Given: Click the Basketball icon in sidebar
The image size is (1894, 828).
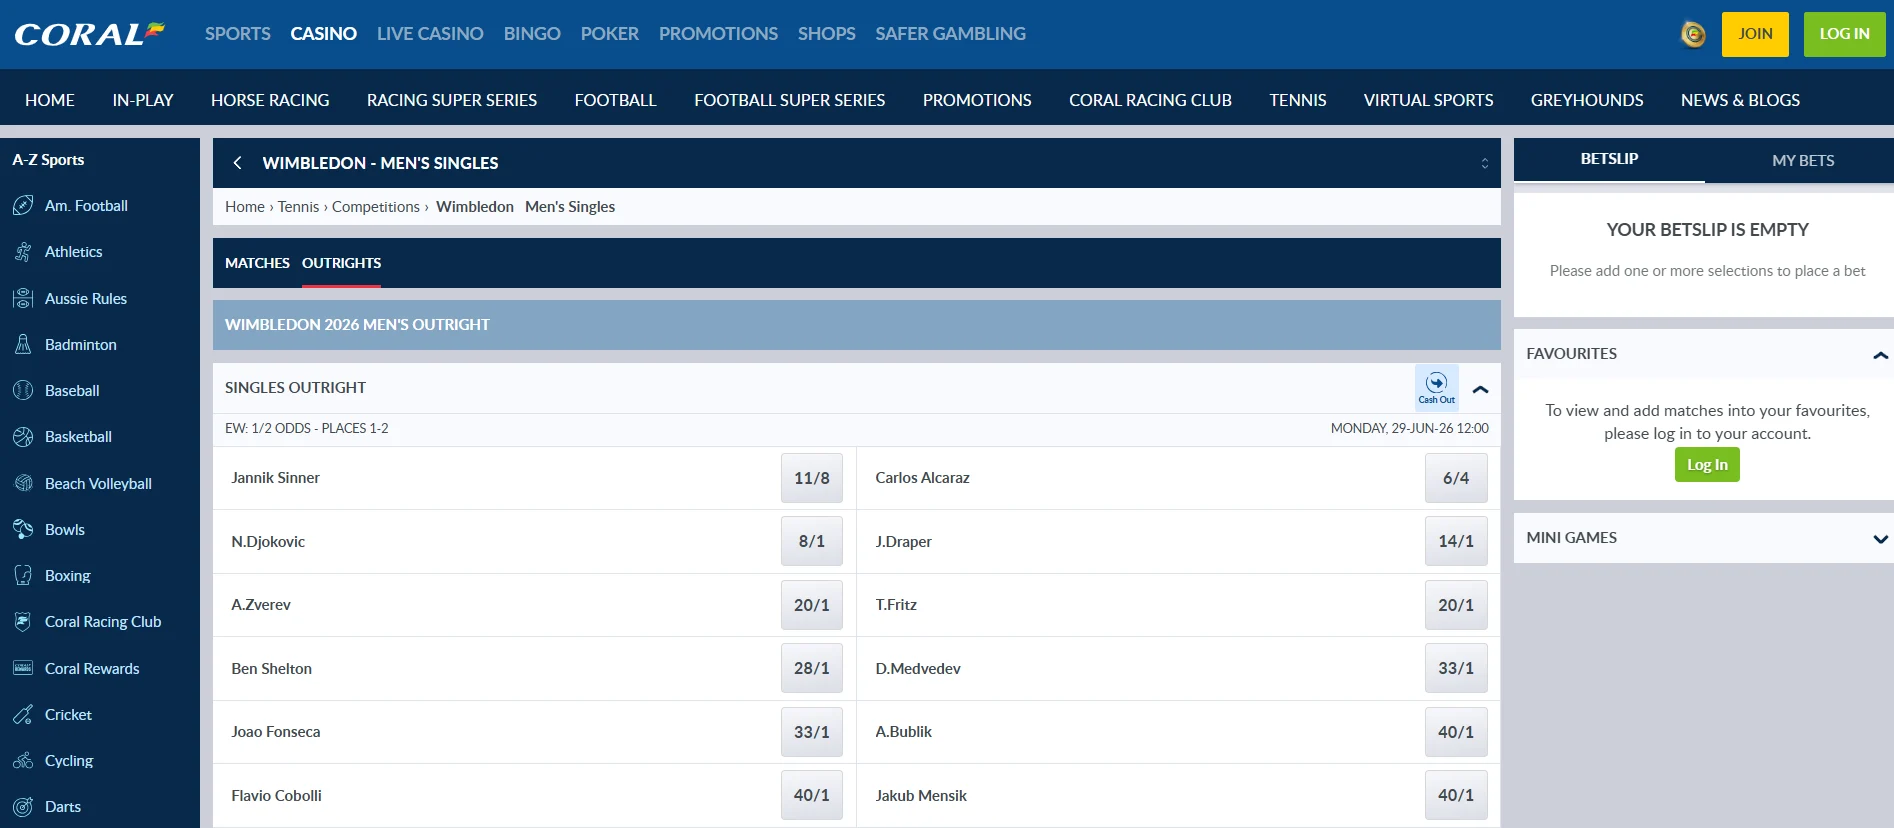Looking at the screenshot, I should pyautogui.click(x=23, y=437).
